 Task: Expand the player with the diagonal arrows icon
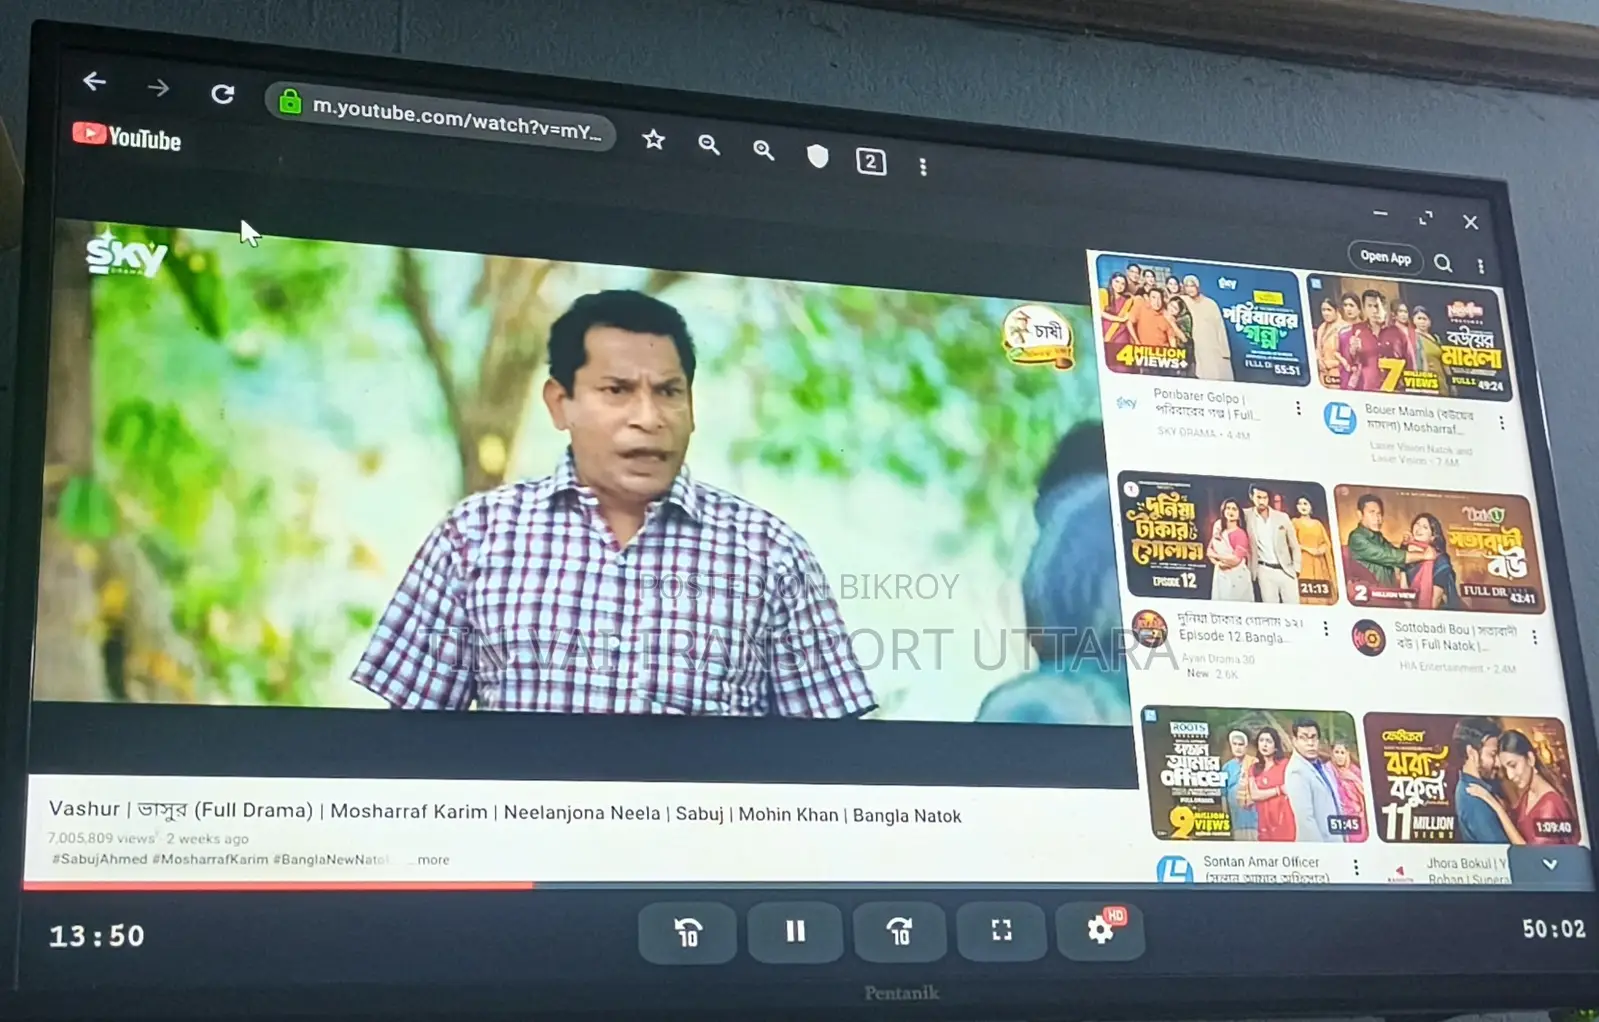click(x=1426, y=218)
